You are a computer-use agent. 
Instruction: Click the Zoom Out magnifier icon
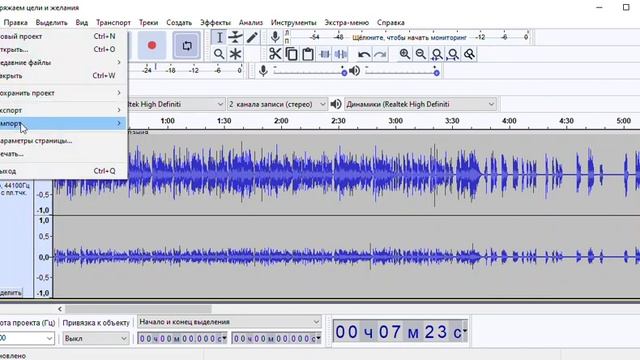[x=421, y=54]
